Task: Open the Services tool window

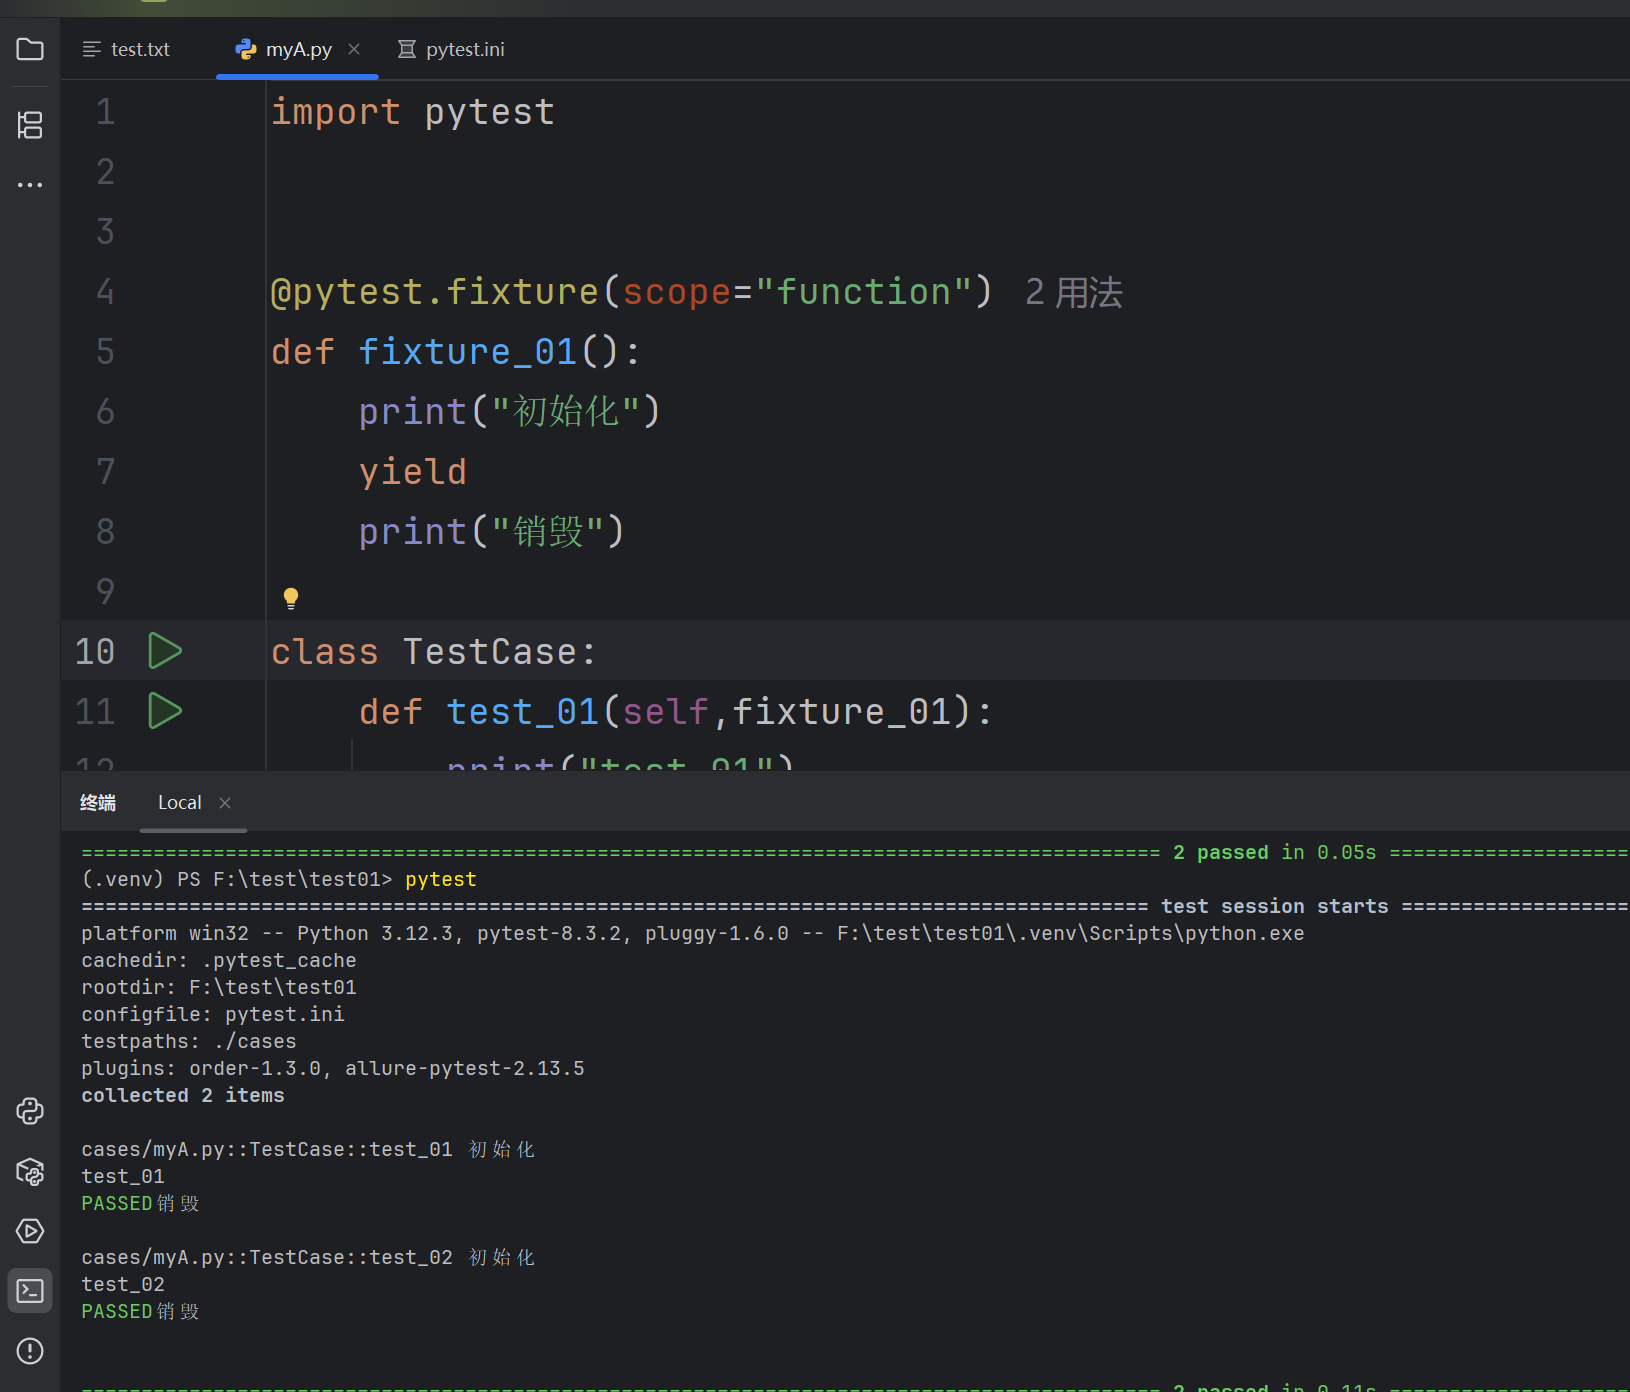Action: 30,1231
